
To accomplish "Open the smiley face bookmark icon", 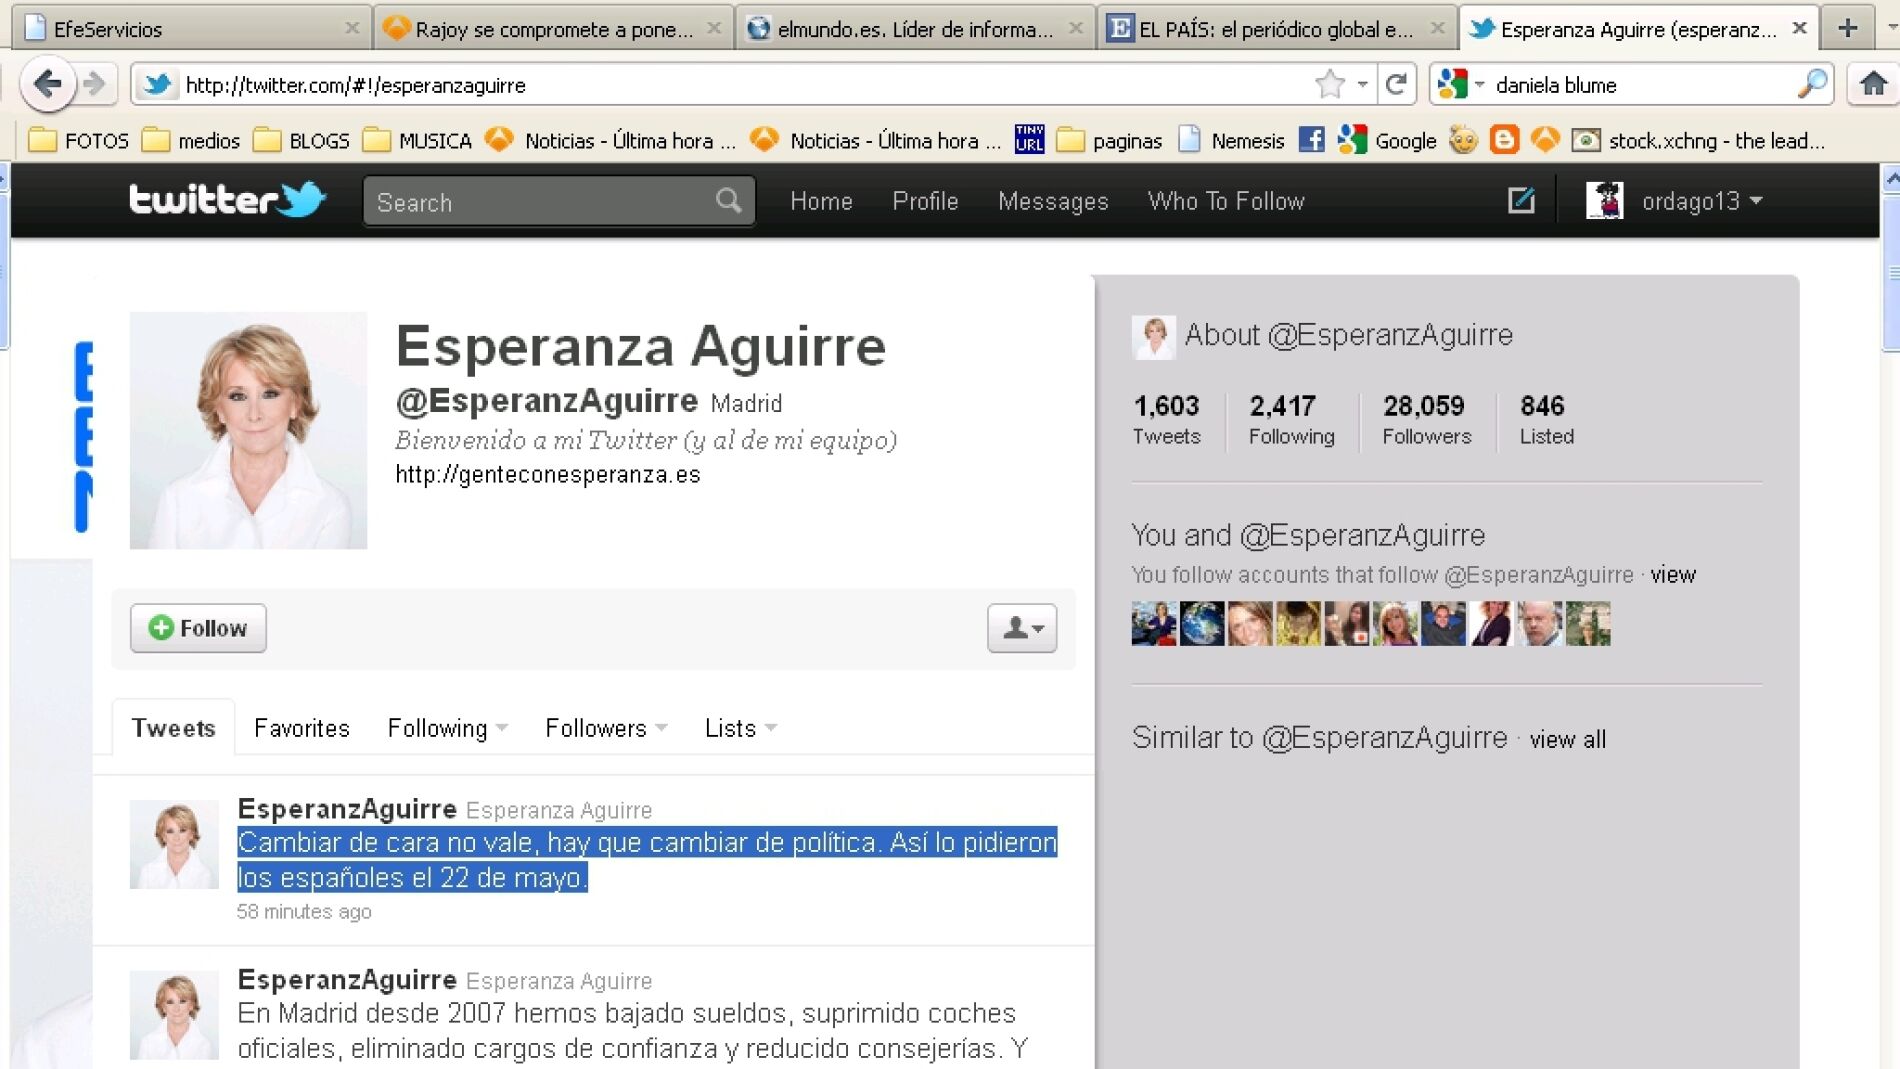I will (x=1463, y=140).
